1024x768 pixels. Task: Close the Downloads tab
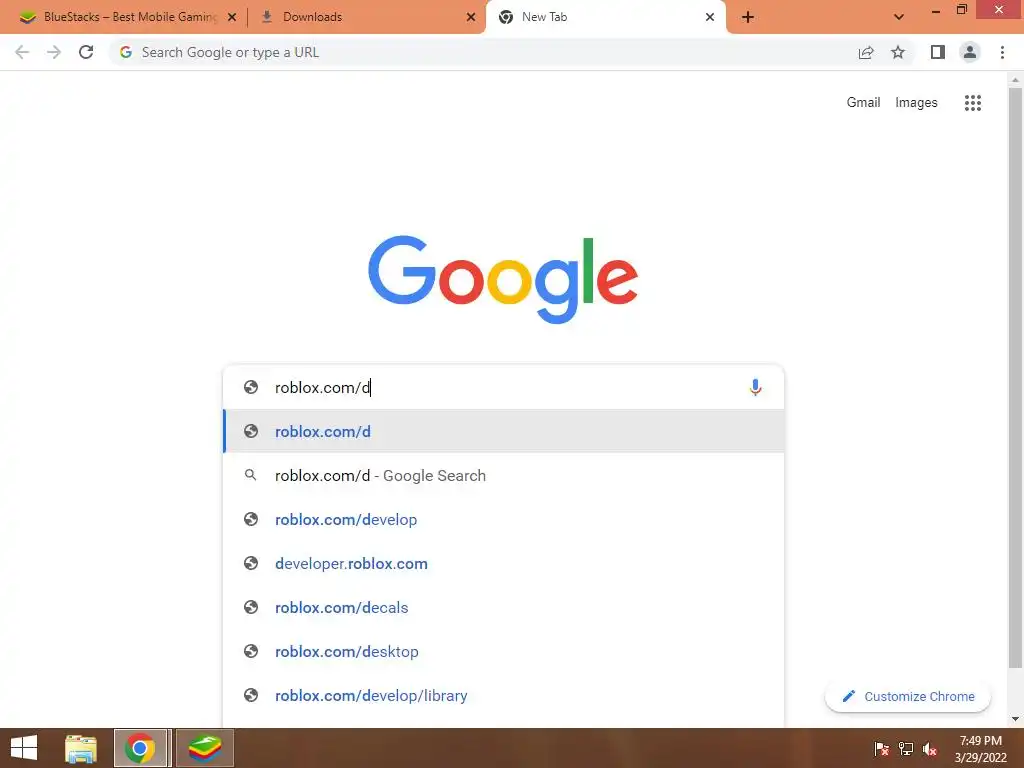[471, 17]
